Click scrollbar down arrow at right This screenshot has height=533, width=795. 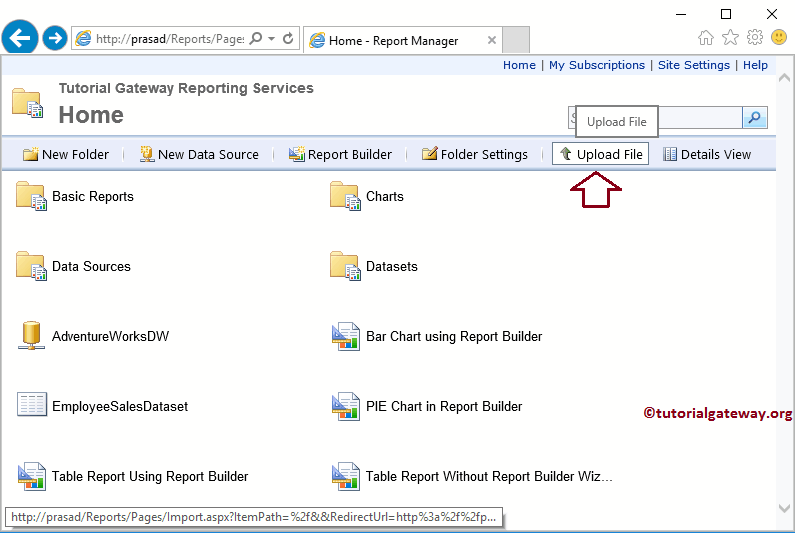(x=784, y=508)
